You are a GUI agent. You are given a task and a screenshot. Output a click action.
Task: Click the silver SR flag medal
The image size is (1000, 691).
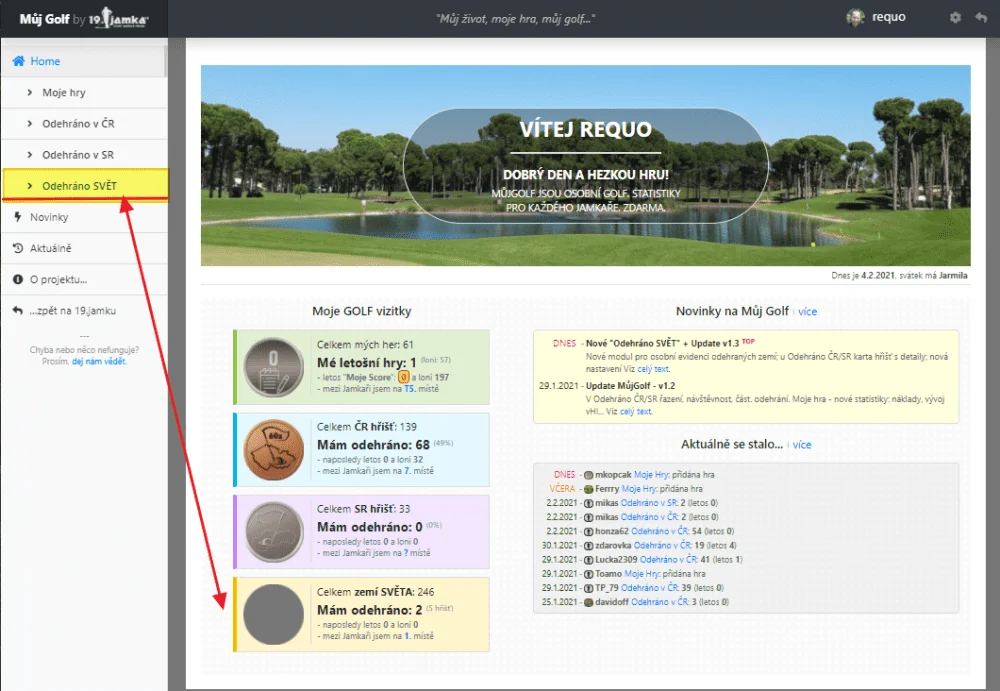coord(274,531)
